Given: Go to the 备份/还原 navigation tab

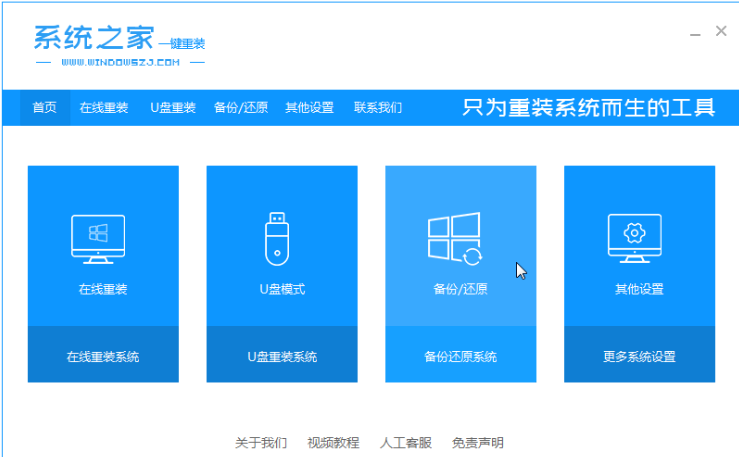Looking at the screenshot, I should pyautogui.click(x=240, y=108).
